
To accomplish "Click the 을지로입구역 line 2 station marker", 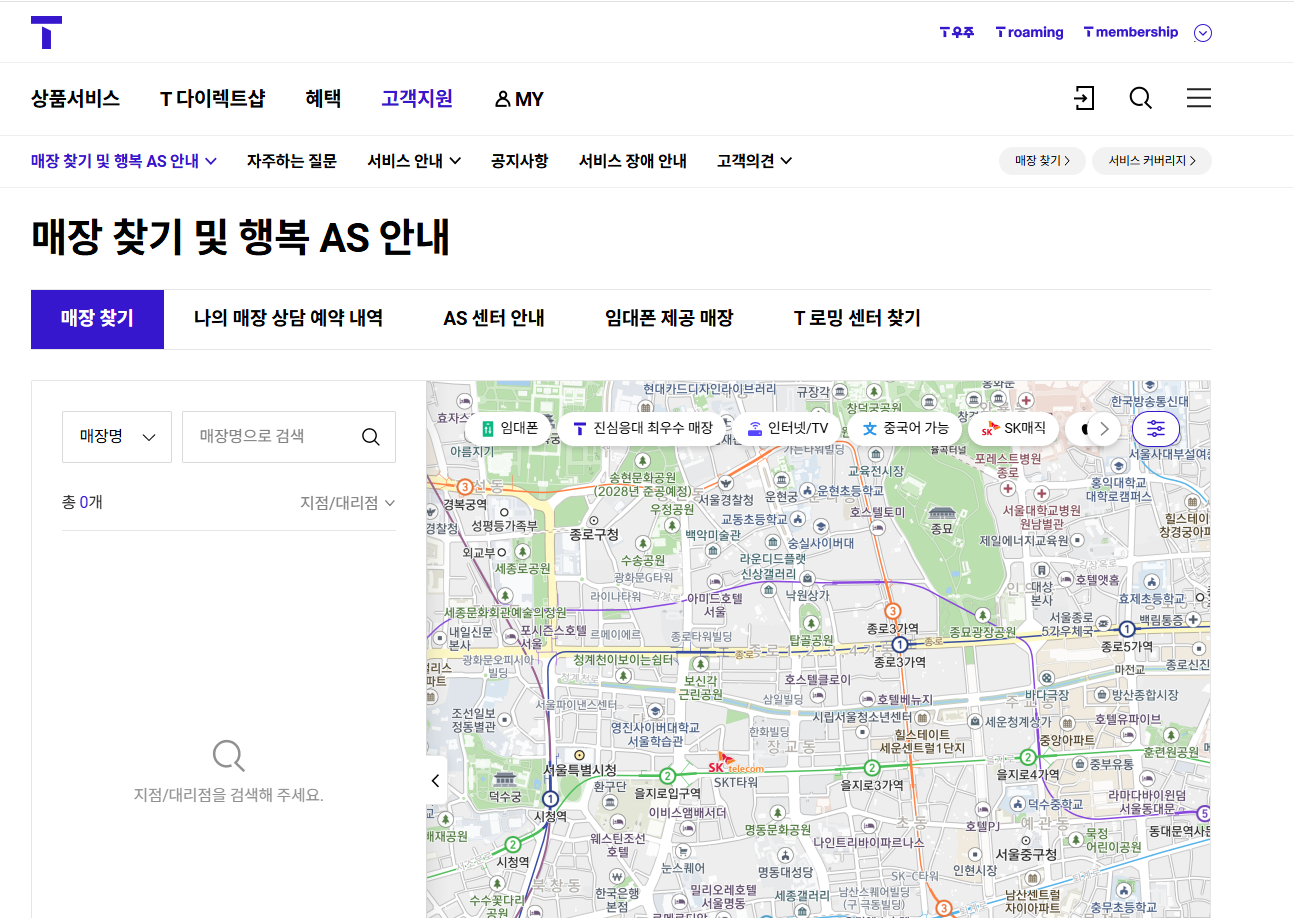I will [x=667, y=775].
